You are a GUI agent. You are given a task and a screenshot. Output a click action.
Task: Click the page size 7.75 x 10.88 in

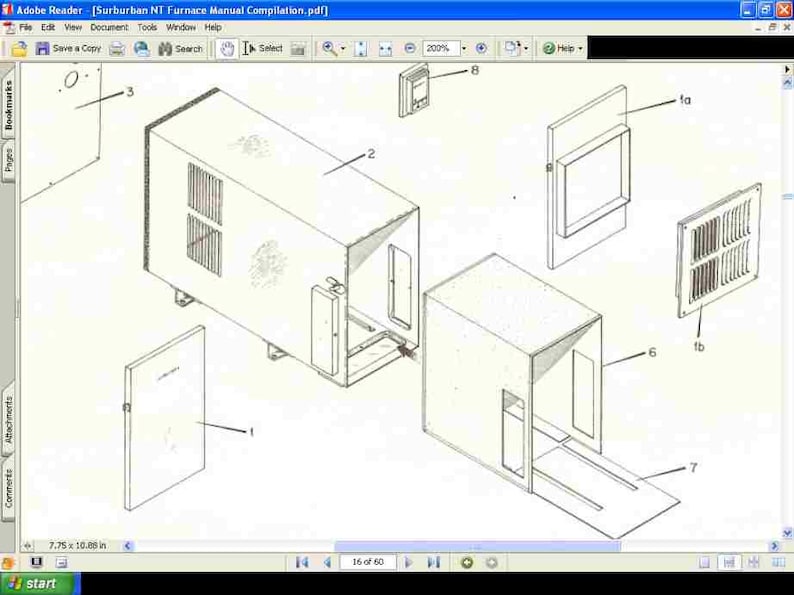[x=77, y=545]
